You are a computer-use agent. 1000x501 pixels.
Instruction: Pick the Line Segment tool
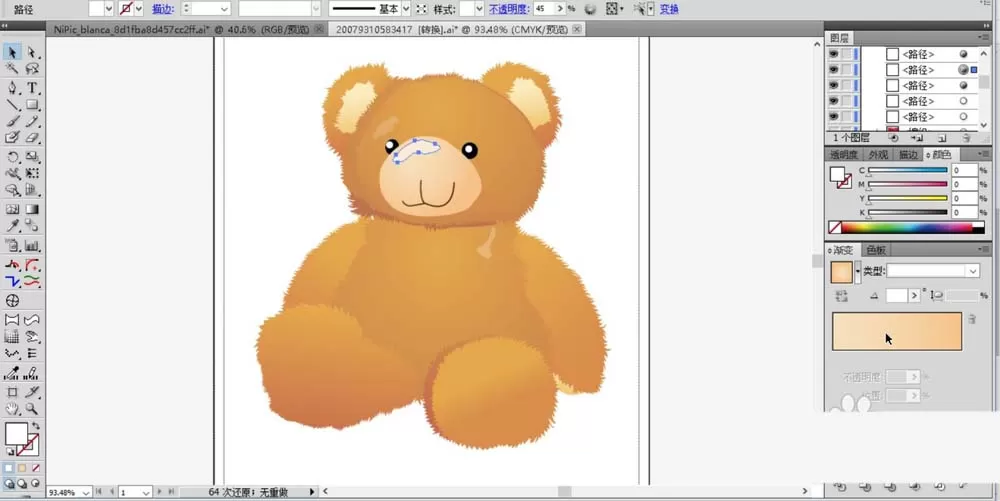(12, 105)
